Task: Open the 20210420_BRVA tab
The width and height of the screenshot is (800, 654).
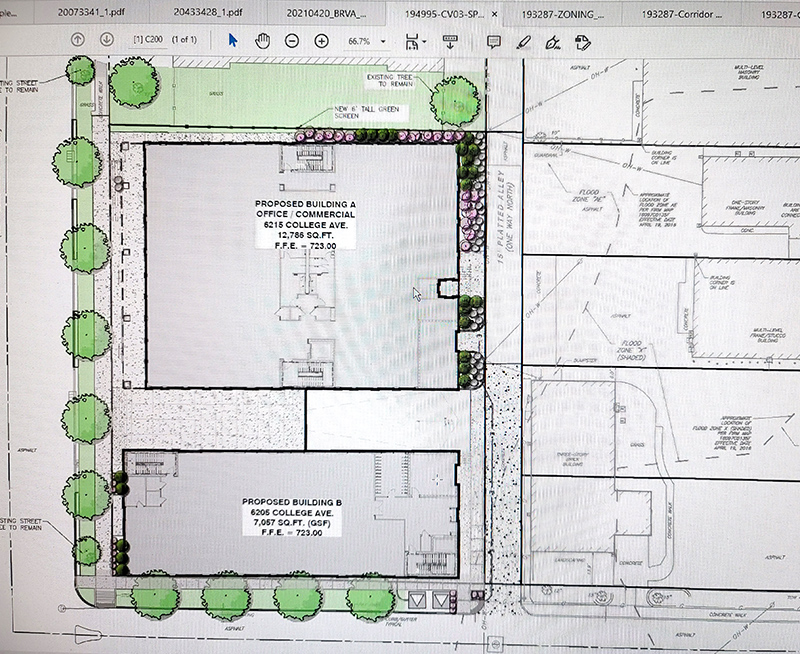Action: [327, 14]
